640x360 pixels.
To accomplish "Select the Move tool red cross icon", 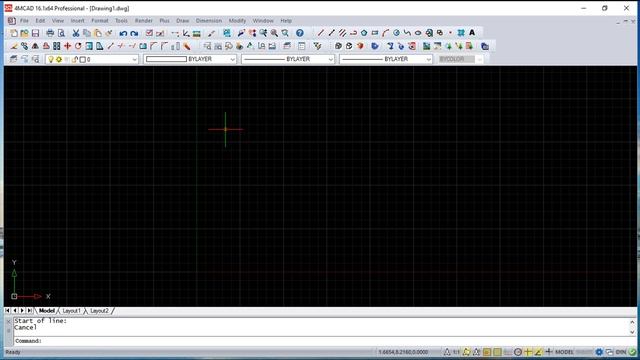I will (x=67, y=46).
